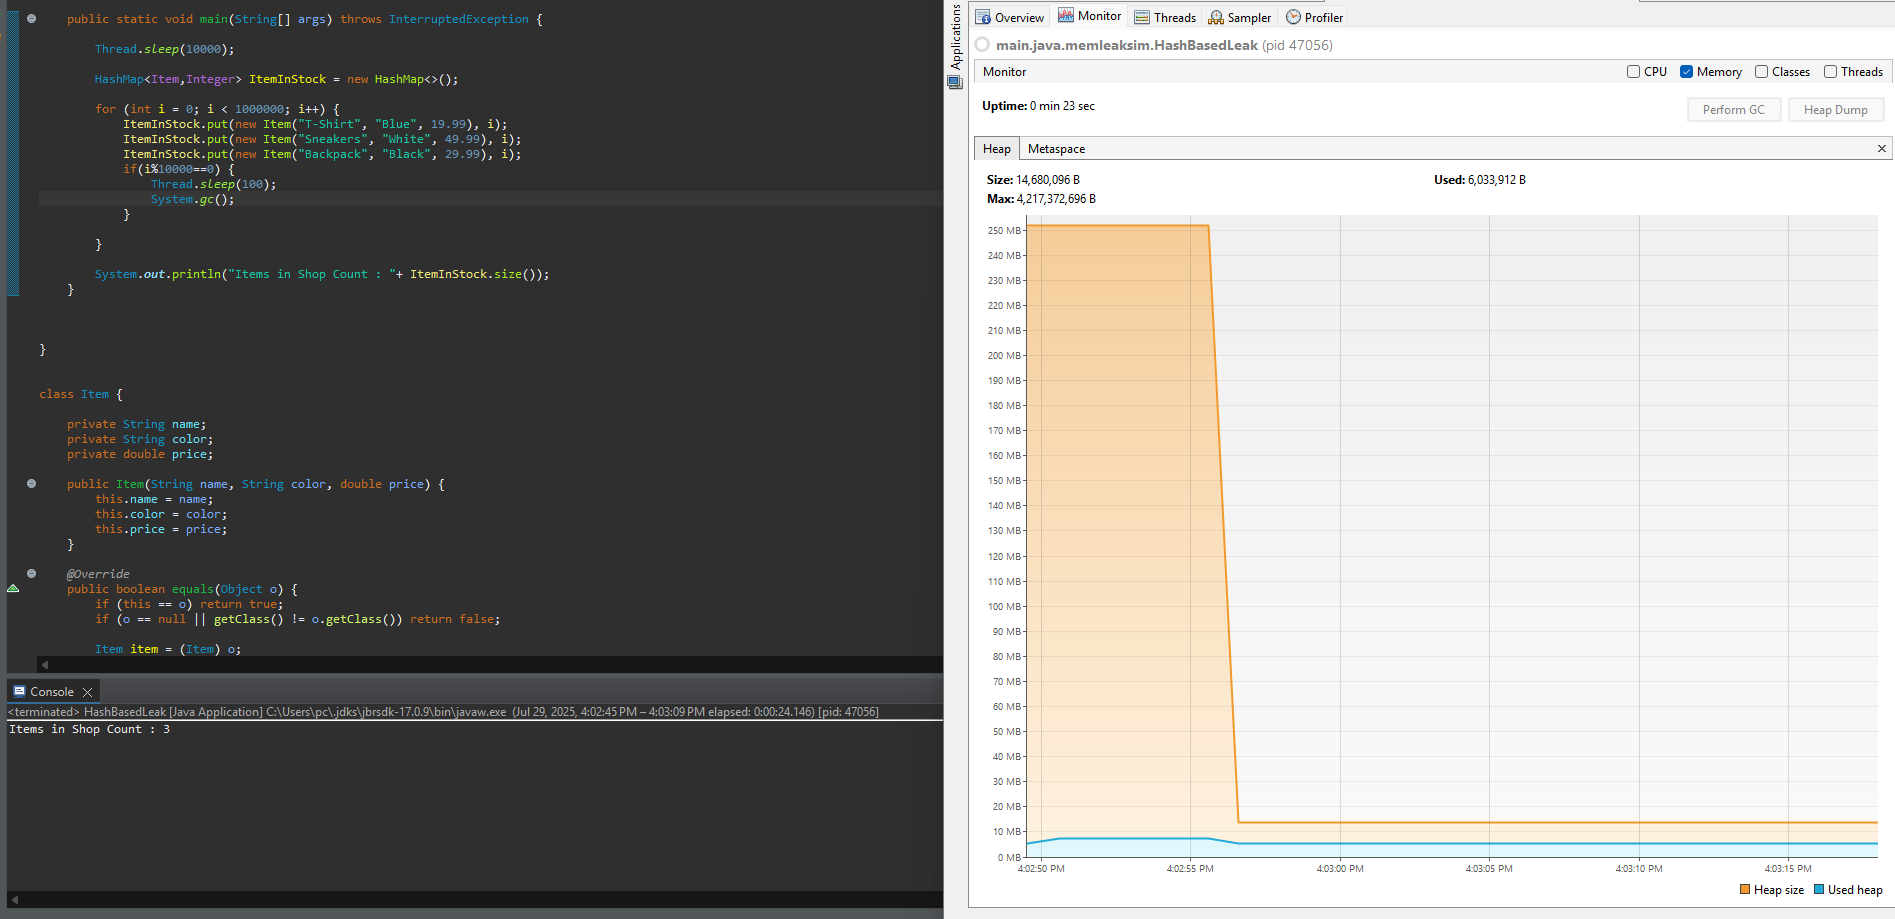Collapse the main method fold marker
The image size is (1895, 919).
(x=32, y=19)
